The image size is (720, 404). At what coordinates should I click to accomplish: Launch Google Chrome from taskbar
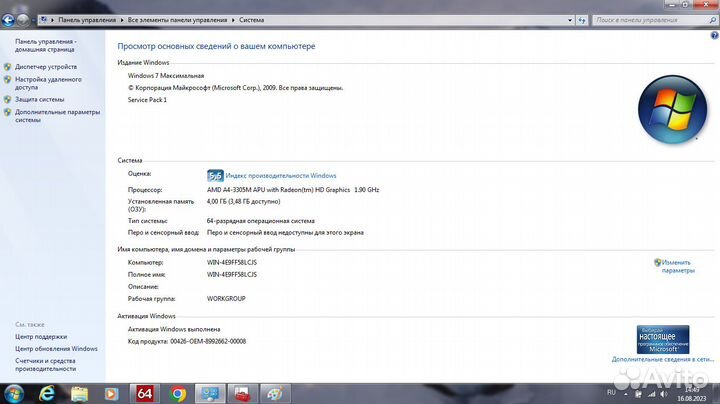click(178, 394)
